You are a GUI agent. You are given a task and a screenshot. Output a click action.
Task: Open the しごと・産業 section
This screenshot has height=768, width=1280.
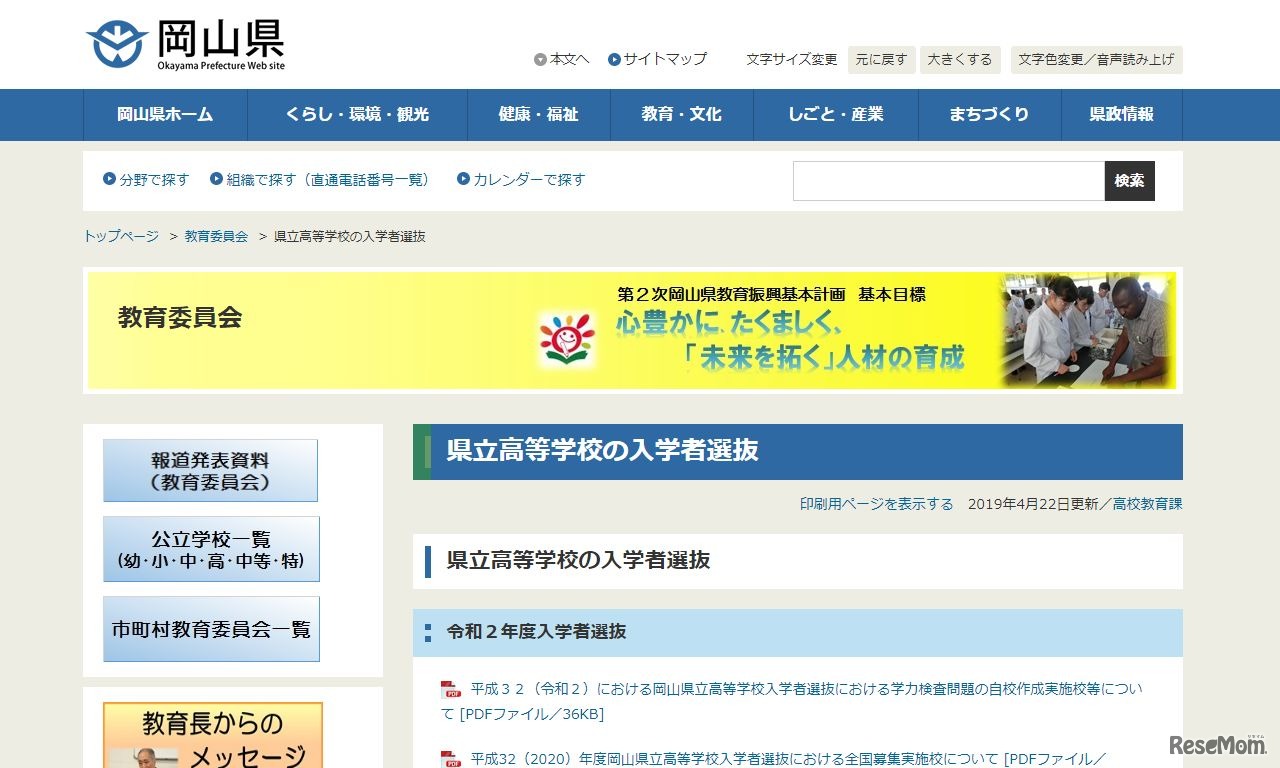point(836,114)
